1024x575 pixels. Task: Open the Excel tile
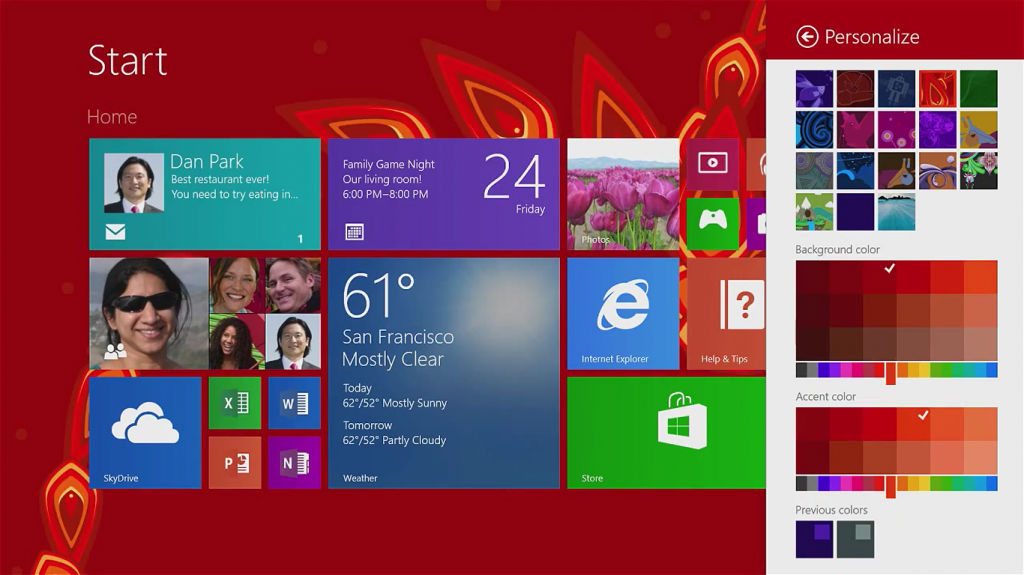tap(235, 403)
